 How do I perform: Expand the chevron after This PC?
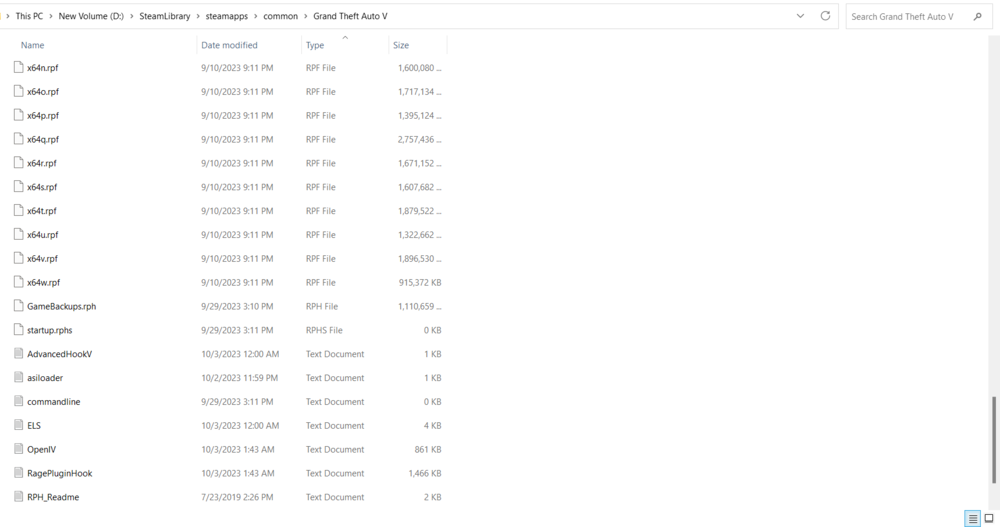(51, 16)
